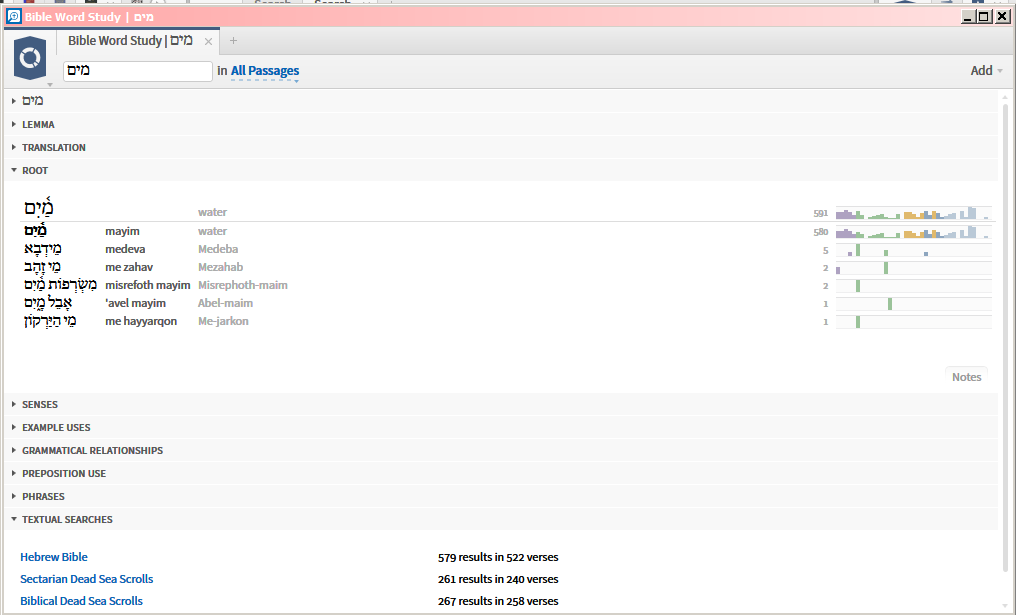1016x615 pixels.
Task: Minimize the Bible Word Study window
Action: tap(967, 16)
